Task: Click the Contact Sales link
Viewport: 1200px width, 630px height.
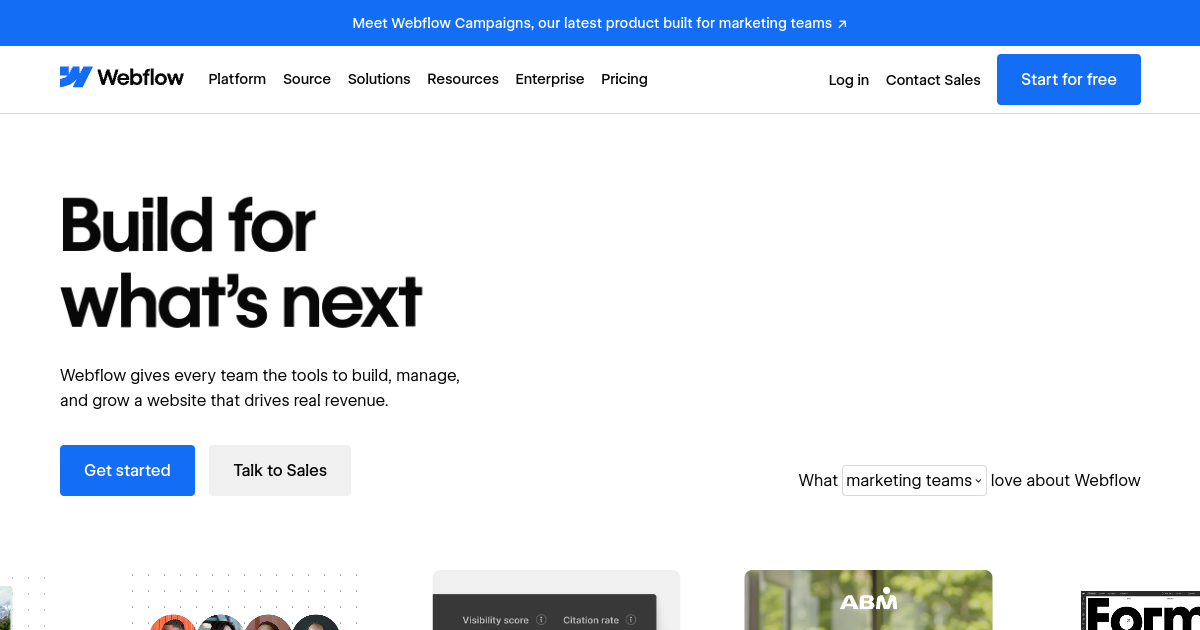Action: pyautogui.click(x=933, y=80)
